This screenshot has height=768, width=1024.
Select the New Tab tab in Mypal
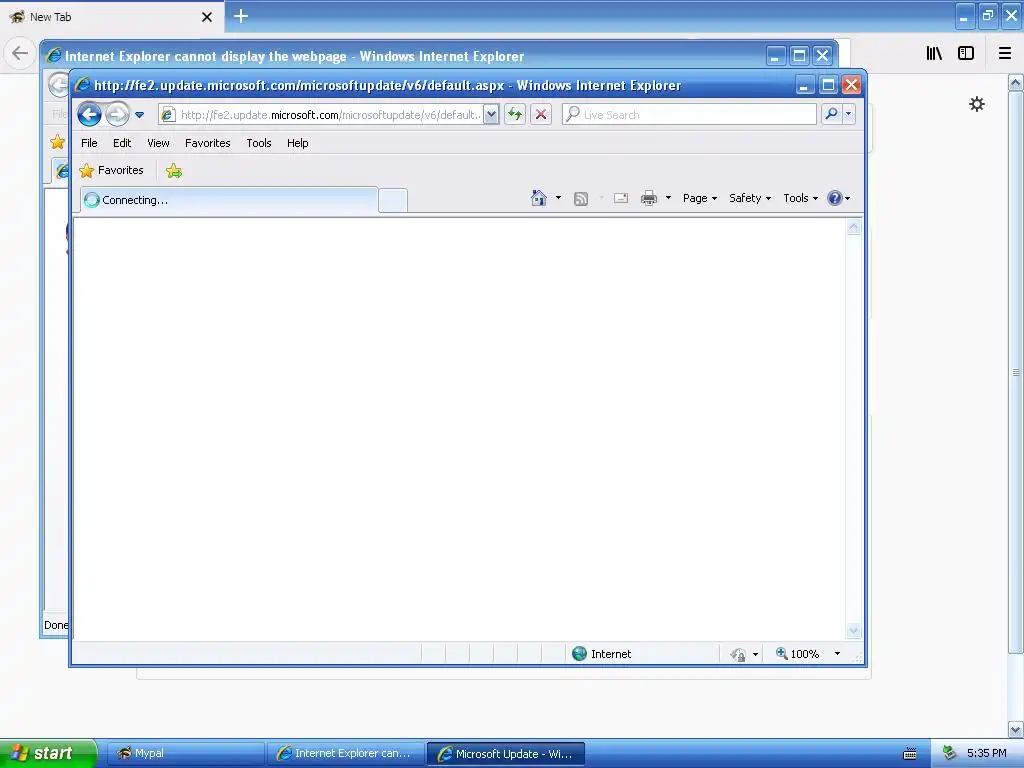coord(111,17)
